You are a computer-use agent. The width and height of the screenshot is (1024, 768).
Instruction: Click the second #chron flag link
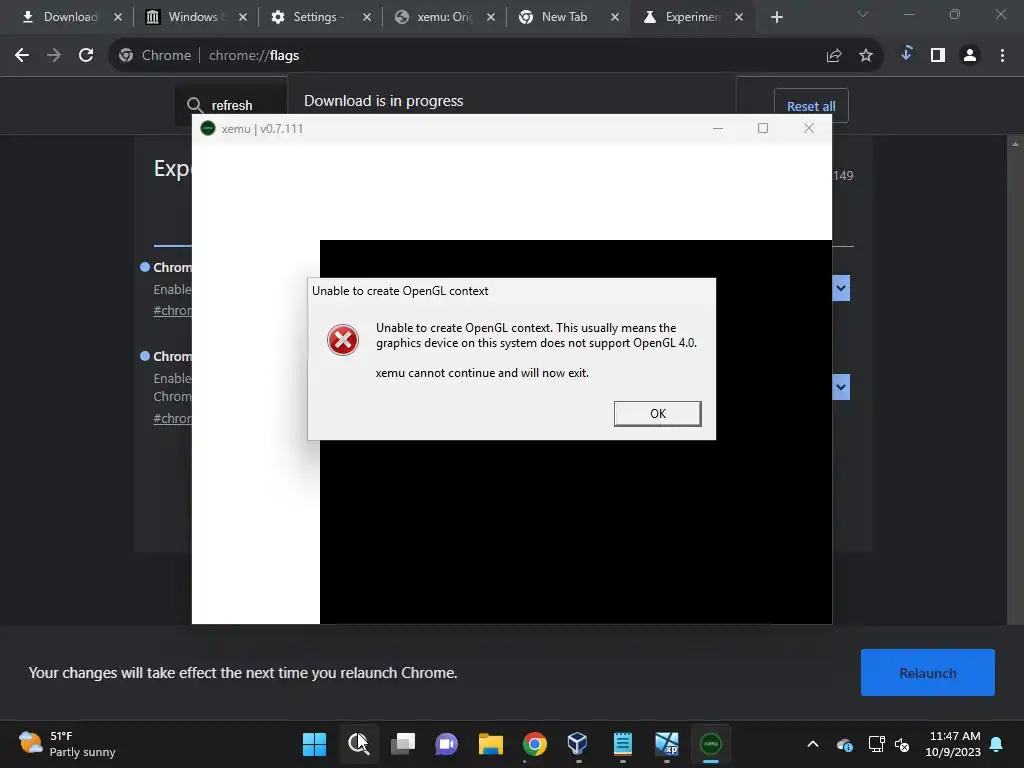coord(172,419)
